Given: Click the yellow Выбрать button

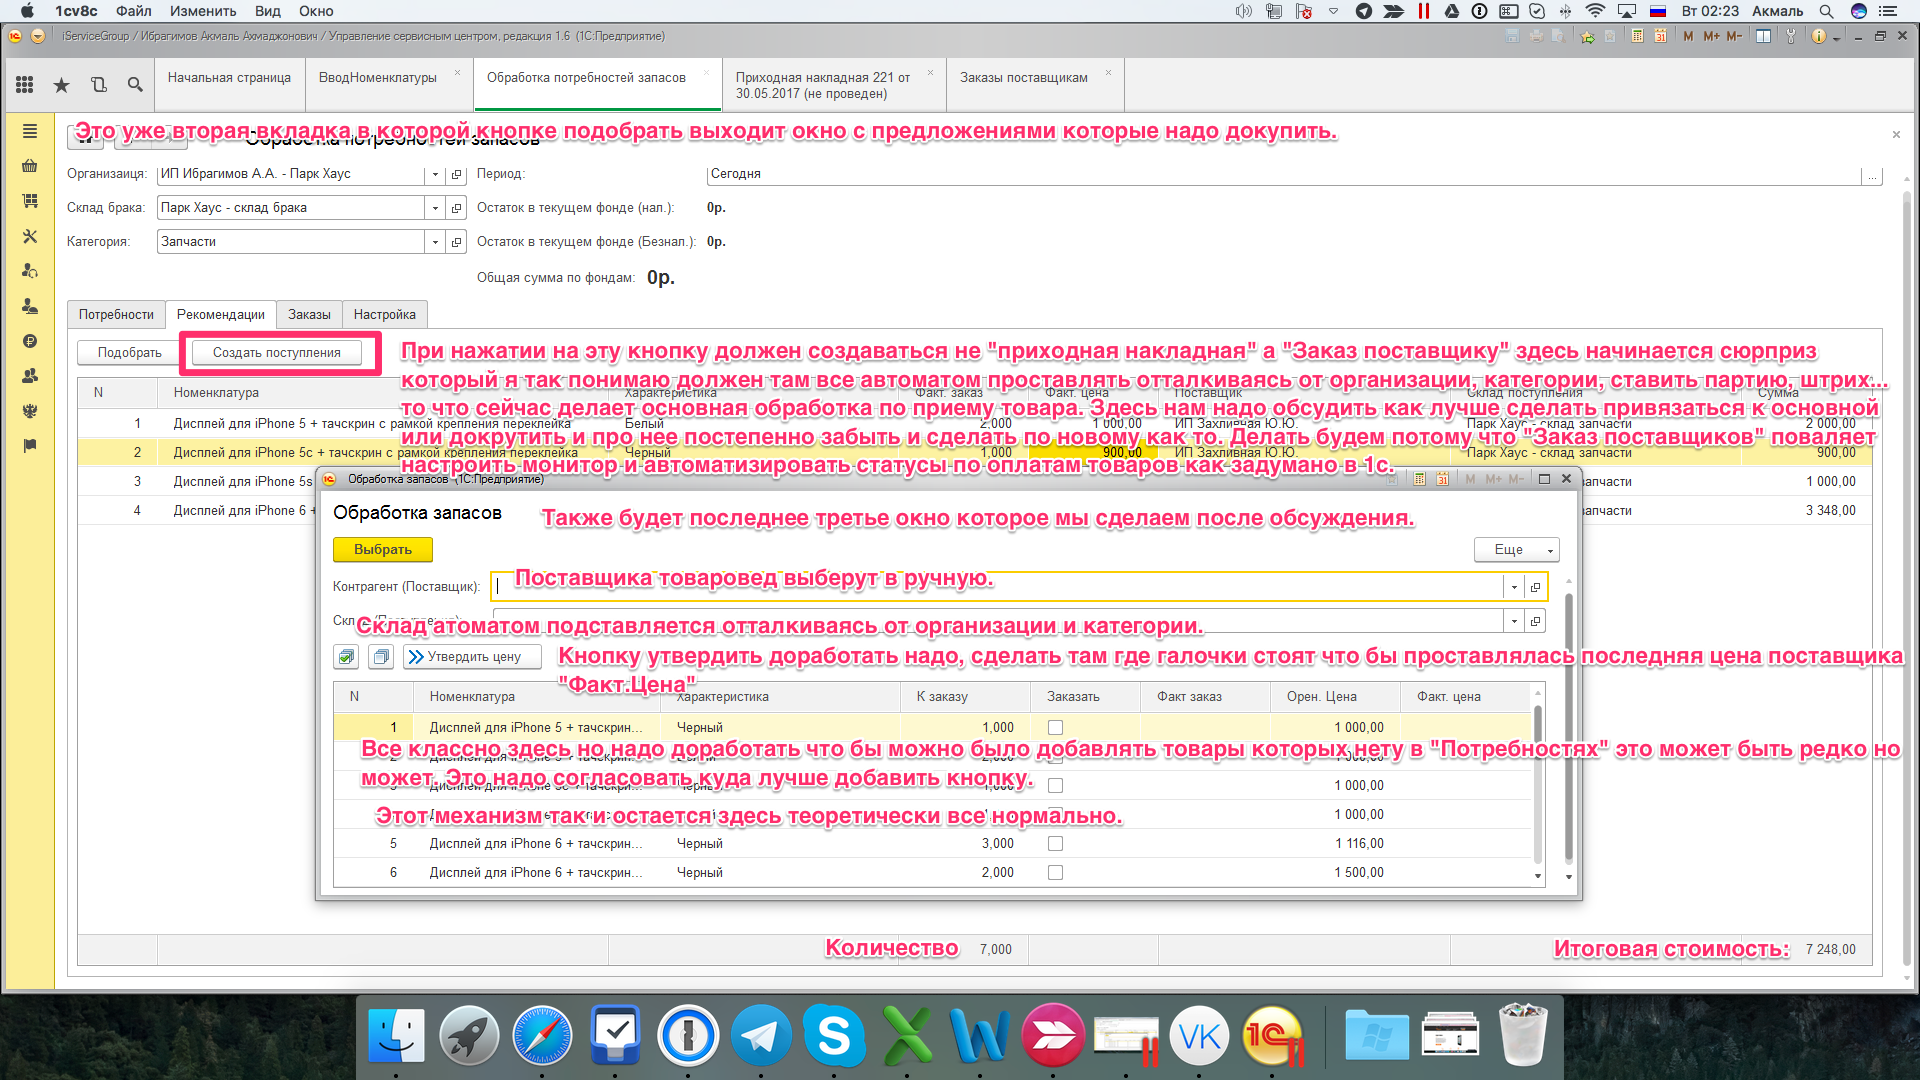Looking at the screenshot, I should (x=382, y=550).
